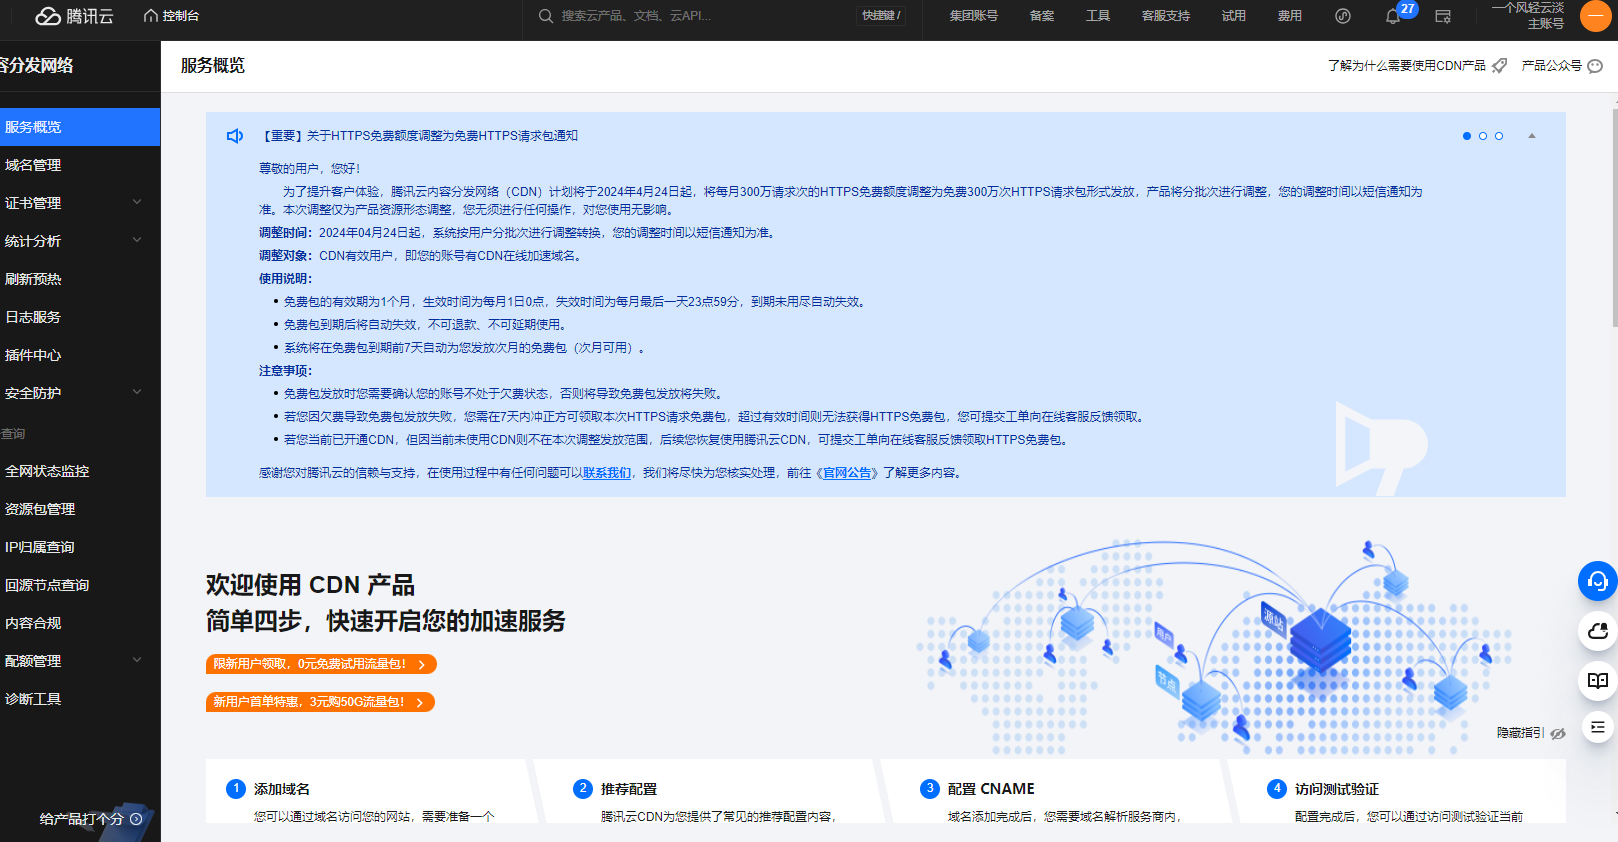Follow the 联系我们 link in the notice

[607, 473]
